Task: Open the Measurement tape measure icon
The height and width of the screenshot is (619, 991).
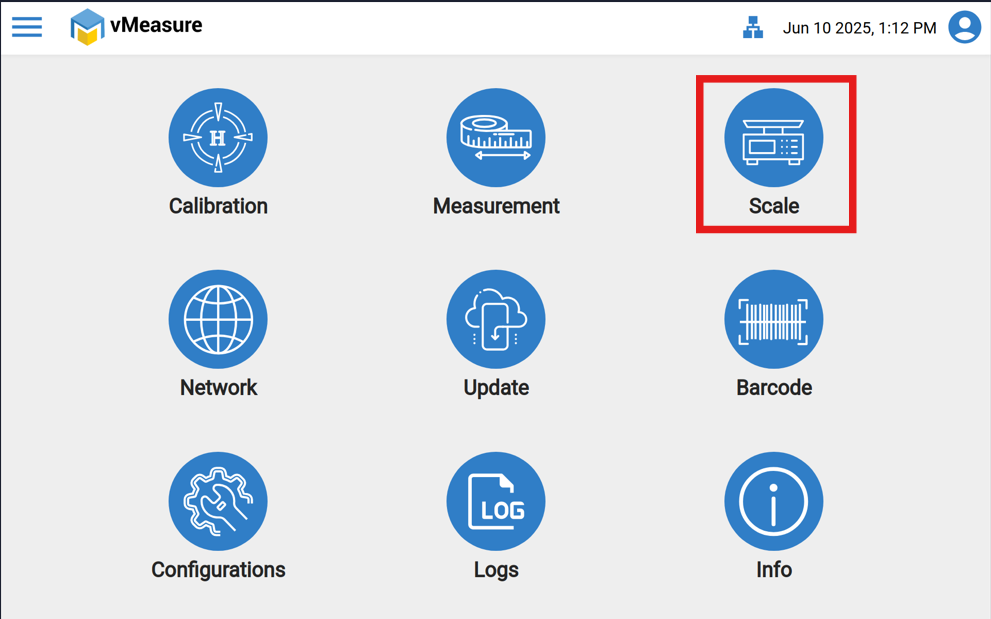Action: [x=496, y=138]
